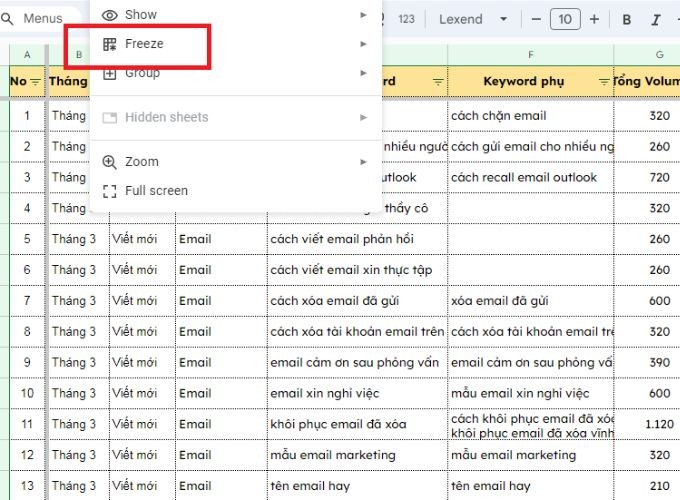The image size is (680, 500).
Task: Open the Group submenu
Action: (x=235, y=73)
